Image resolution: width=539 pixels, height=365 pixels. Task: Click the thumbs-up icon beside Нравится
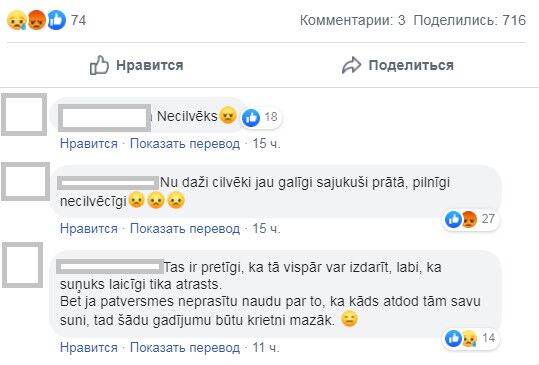pos(99,65)
